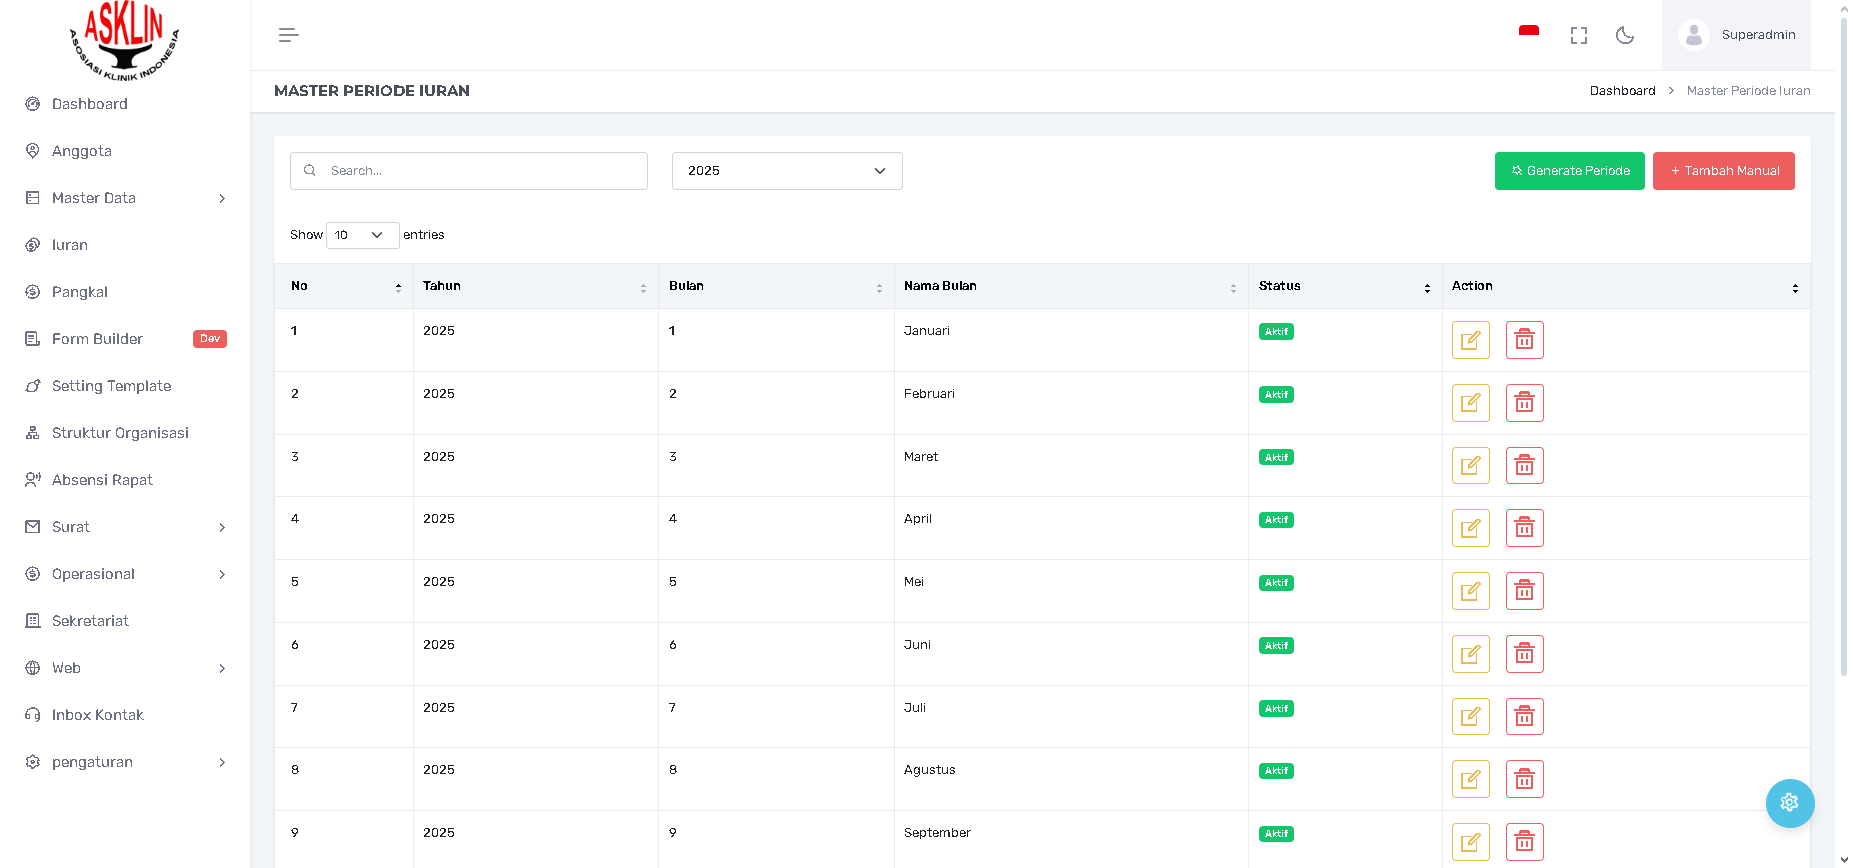Toggle the sidebar hamburger menu icon
The width and height of the screenshot is (1853, 868).
(288, 35)
